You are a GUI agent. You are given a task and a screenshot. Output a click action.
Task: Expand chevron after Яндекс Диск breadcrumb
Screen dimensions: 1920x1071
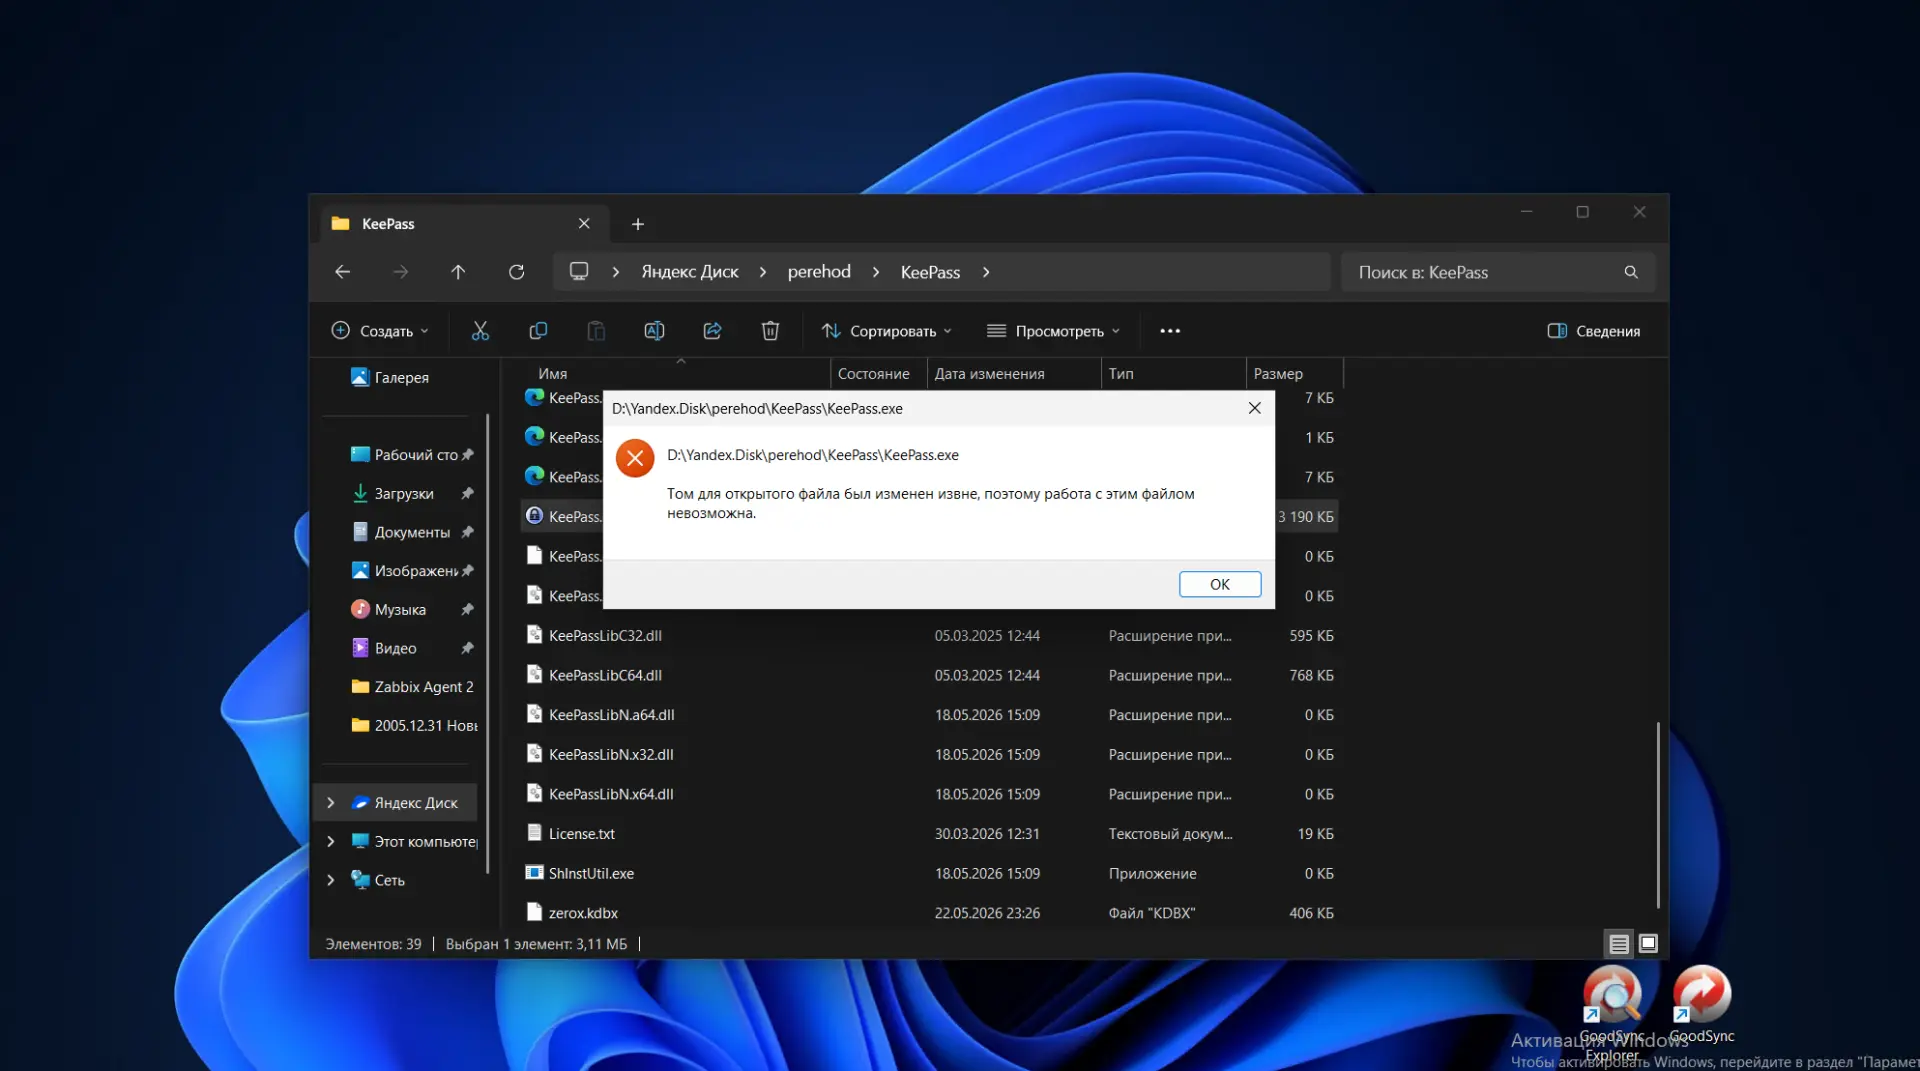point(763,272)
